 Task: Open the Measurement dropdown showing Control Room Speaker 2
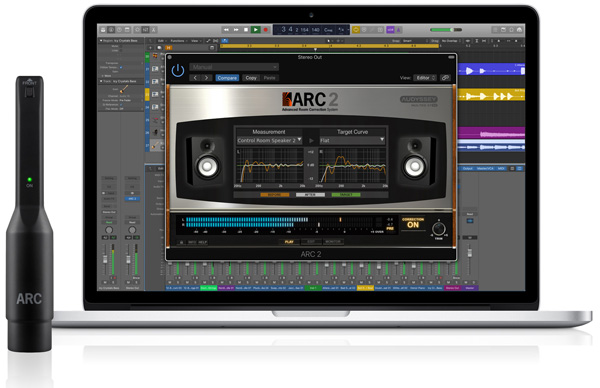tap(269, 140)
